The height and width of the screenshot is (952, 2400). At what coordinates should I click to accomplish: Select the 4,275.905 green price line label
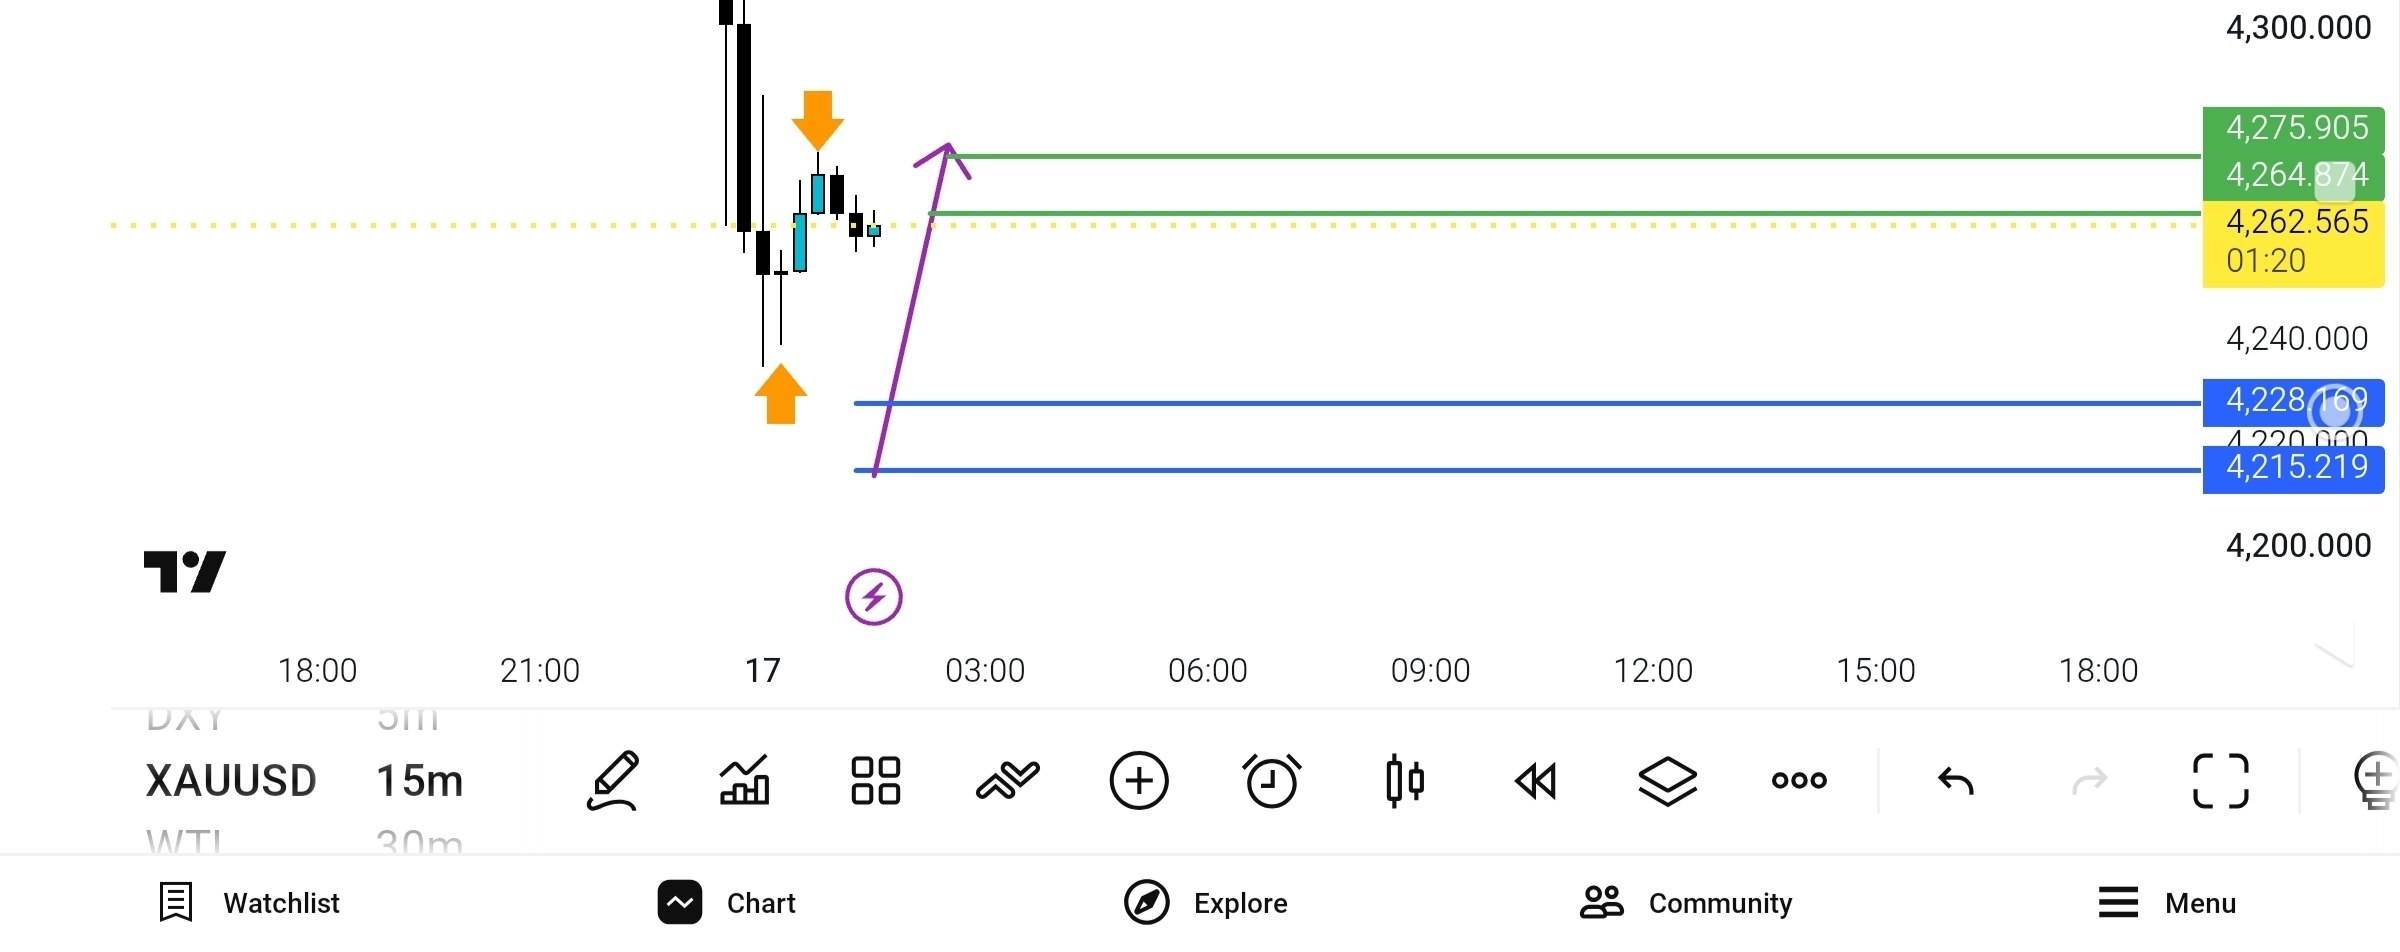(2293, 128)
